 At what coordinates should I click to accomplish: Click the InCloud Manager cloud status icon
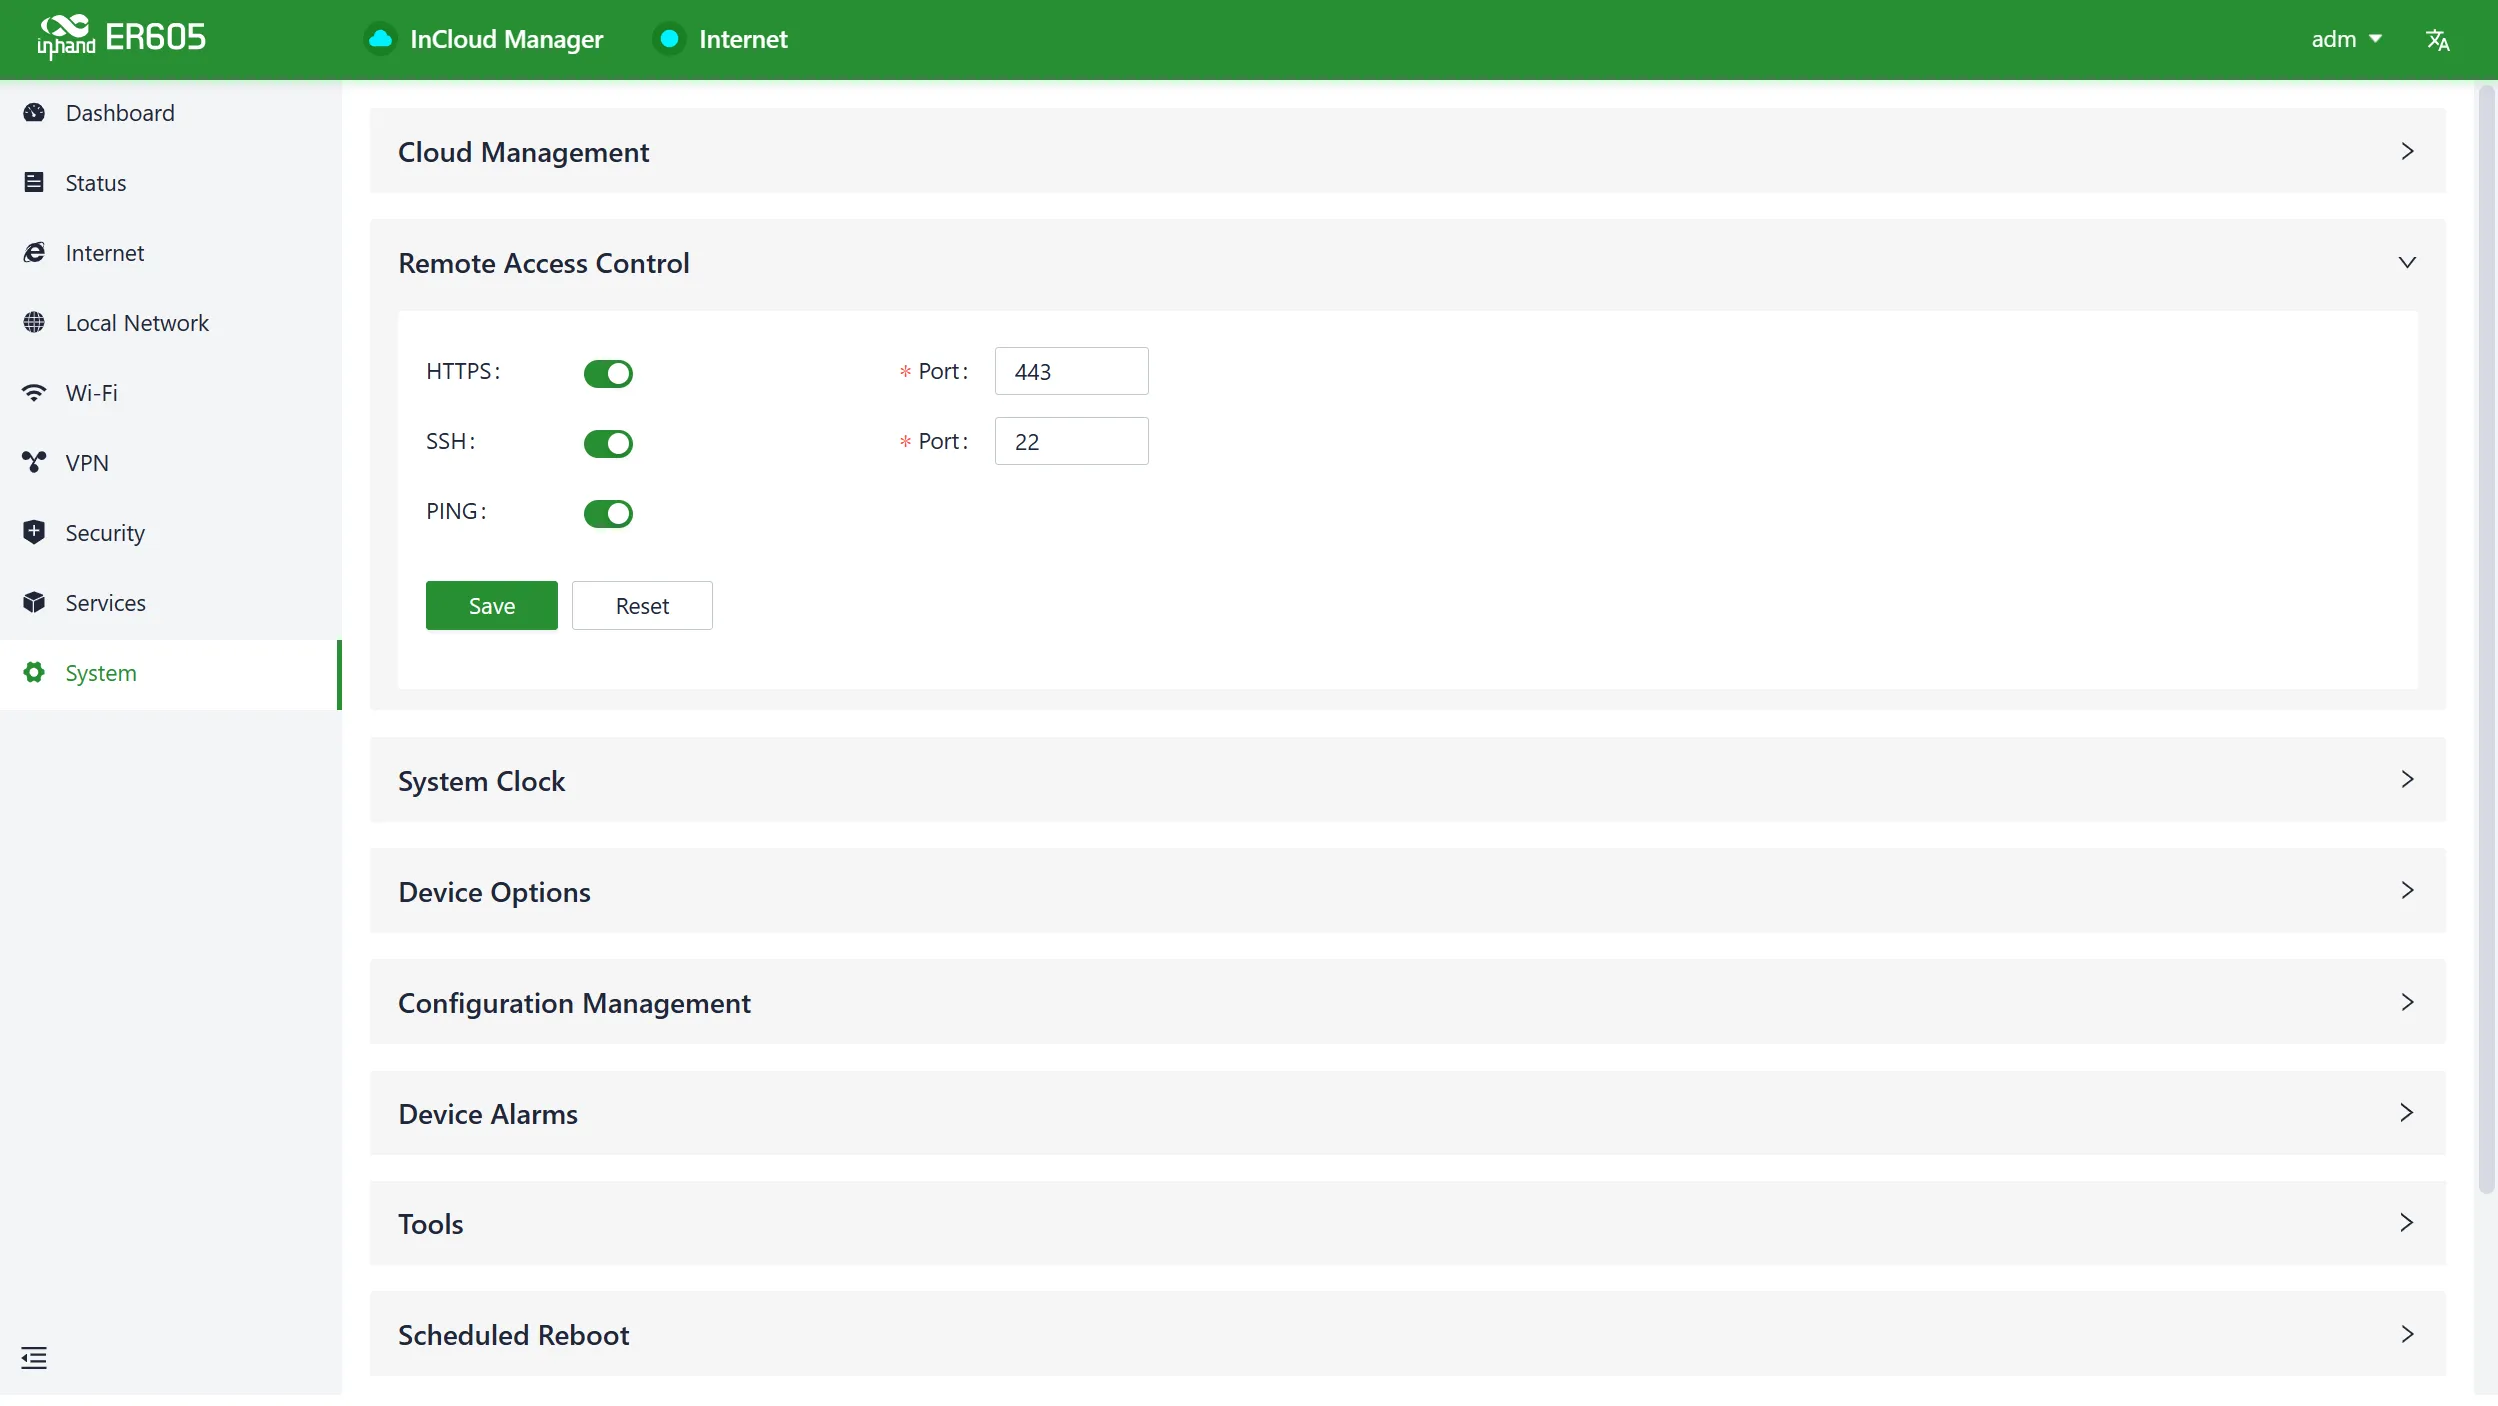[x=380, y=39]
